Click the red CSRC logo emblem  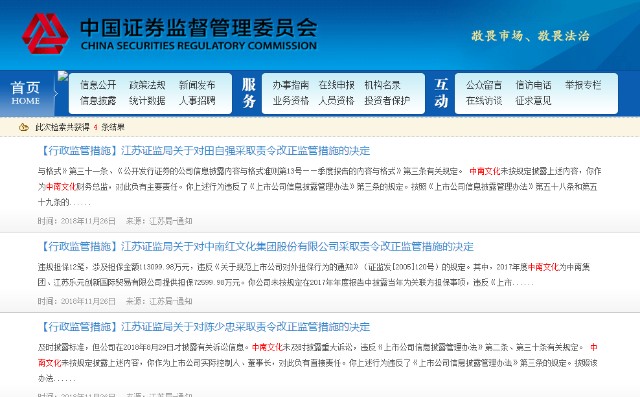click(x=45, y=34)
